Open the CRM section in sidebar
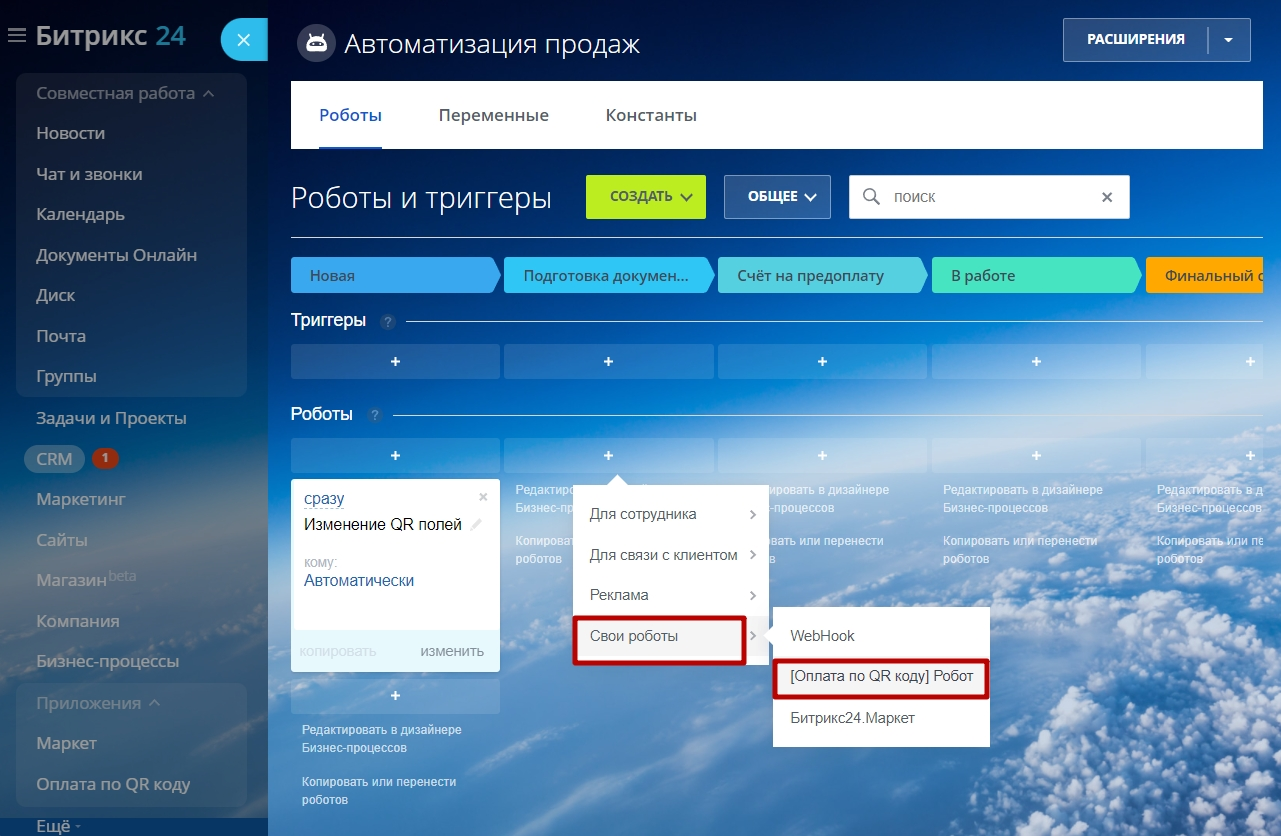 tap(54, 459)
